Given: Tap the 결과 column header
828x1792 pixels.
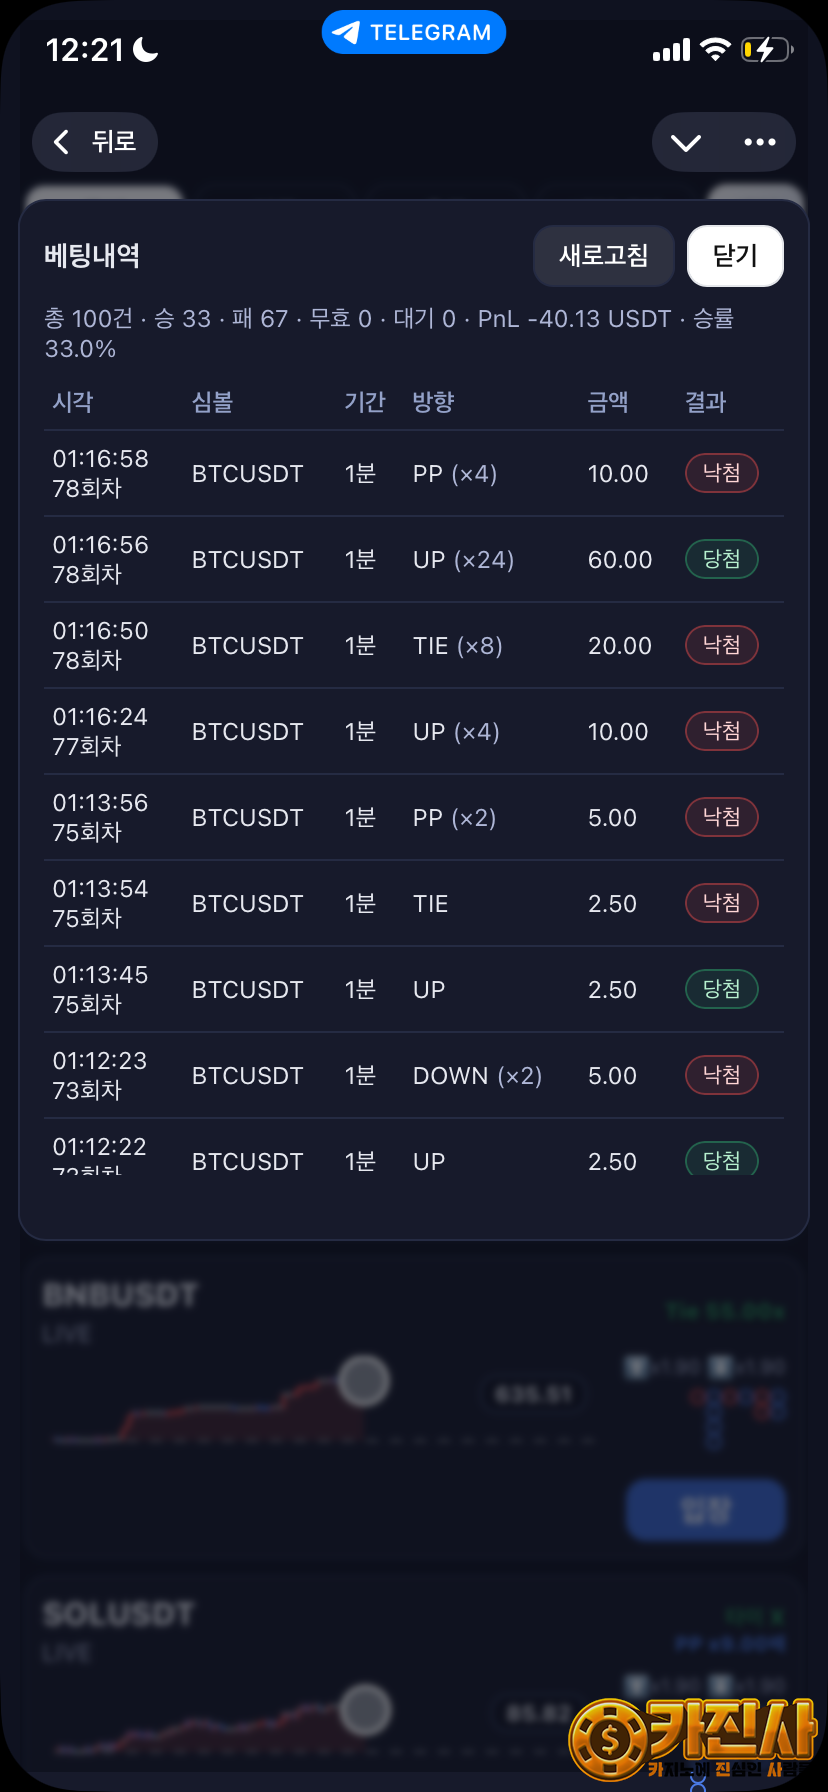Looking at the screenshot, I should pyautogui.click(x=705, y=402).
